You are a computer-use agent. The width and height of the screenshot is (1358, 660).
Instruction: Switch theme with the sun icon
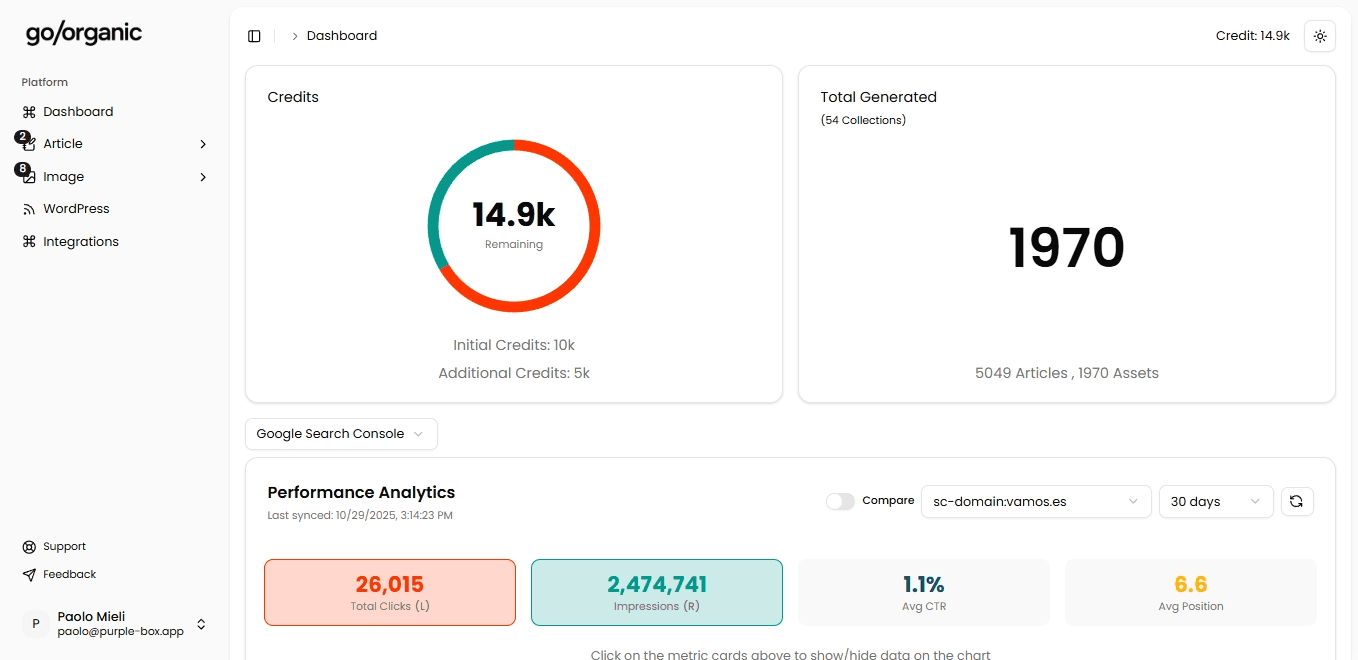tap(1320, 36)
